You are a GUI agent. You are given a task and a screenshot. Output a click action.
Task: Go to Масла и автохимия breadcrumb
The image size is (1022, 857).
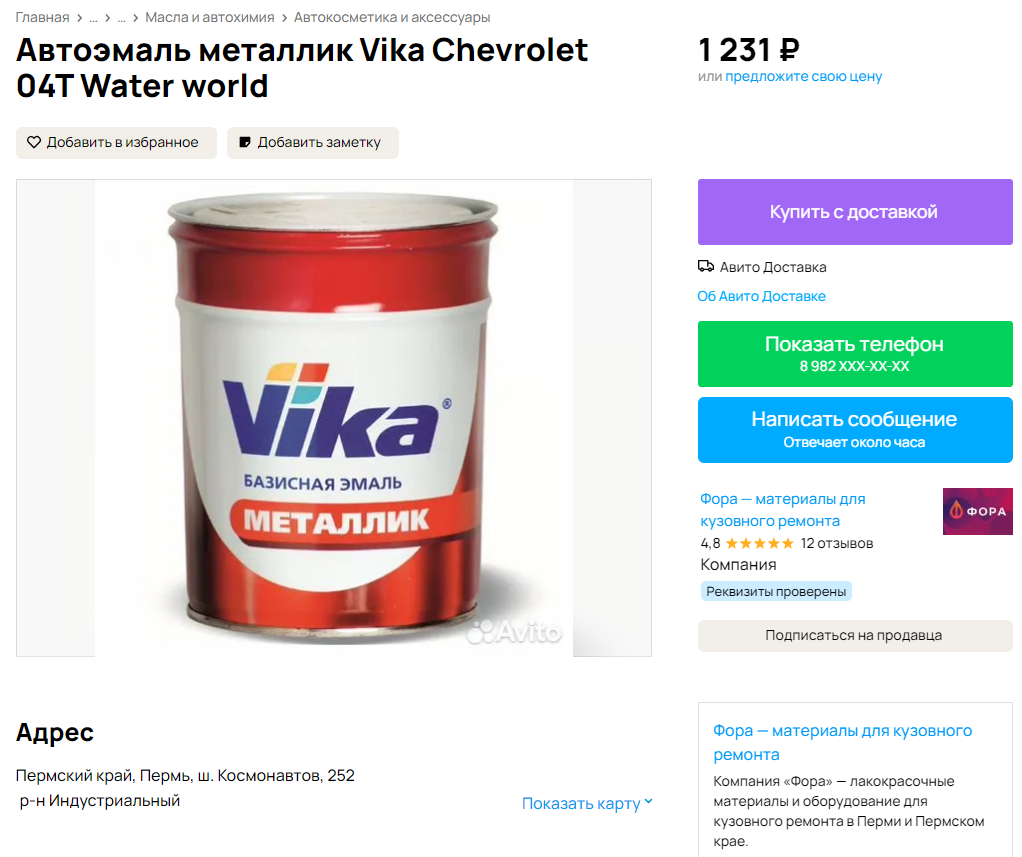(210, 18)
